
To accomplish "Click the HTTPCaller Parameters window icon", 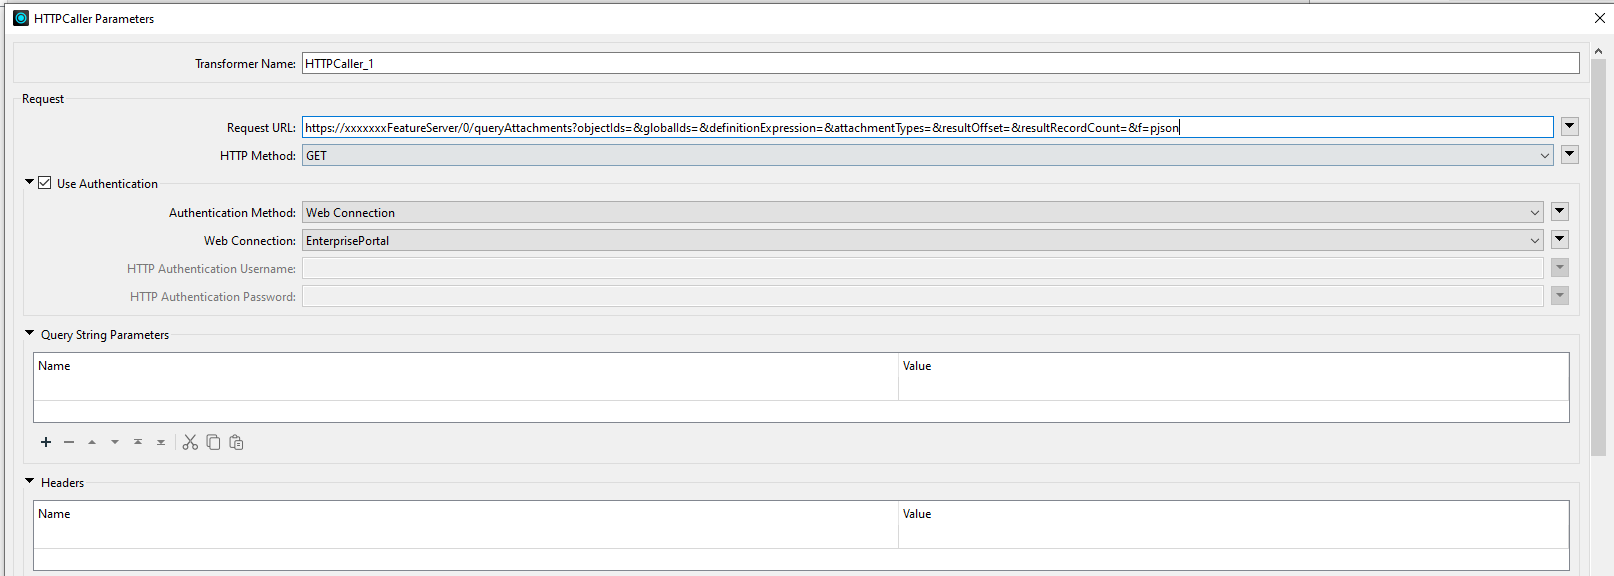I will click(21, 18).
